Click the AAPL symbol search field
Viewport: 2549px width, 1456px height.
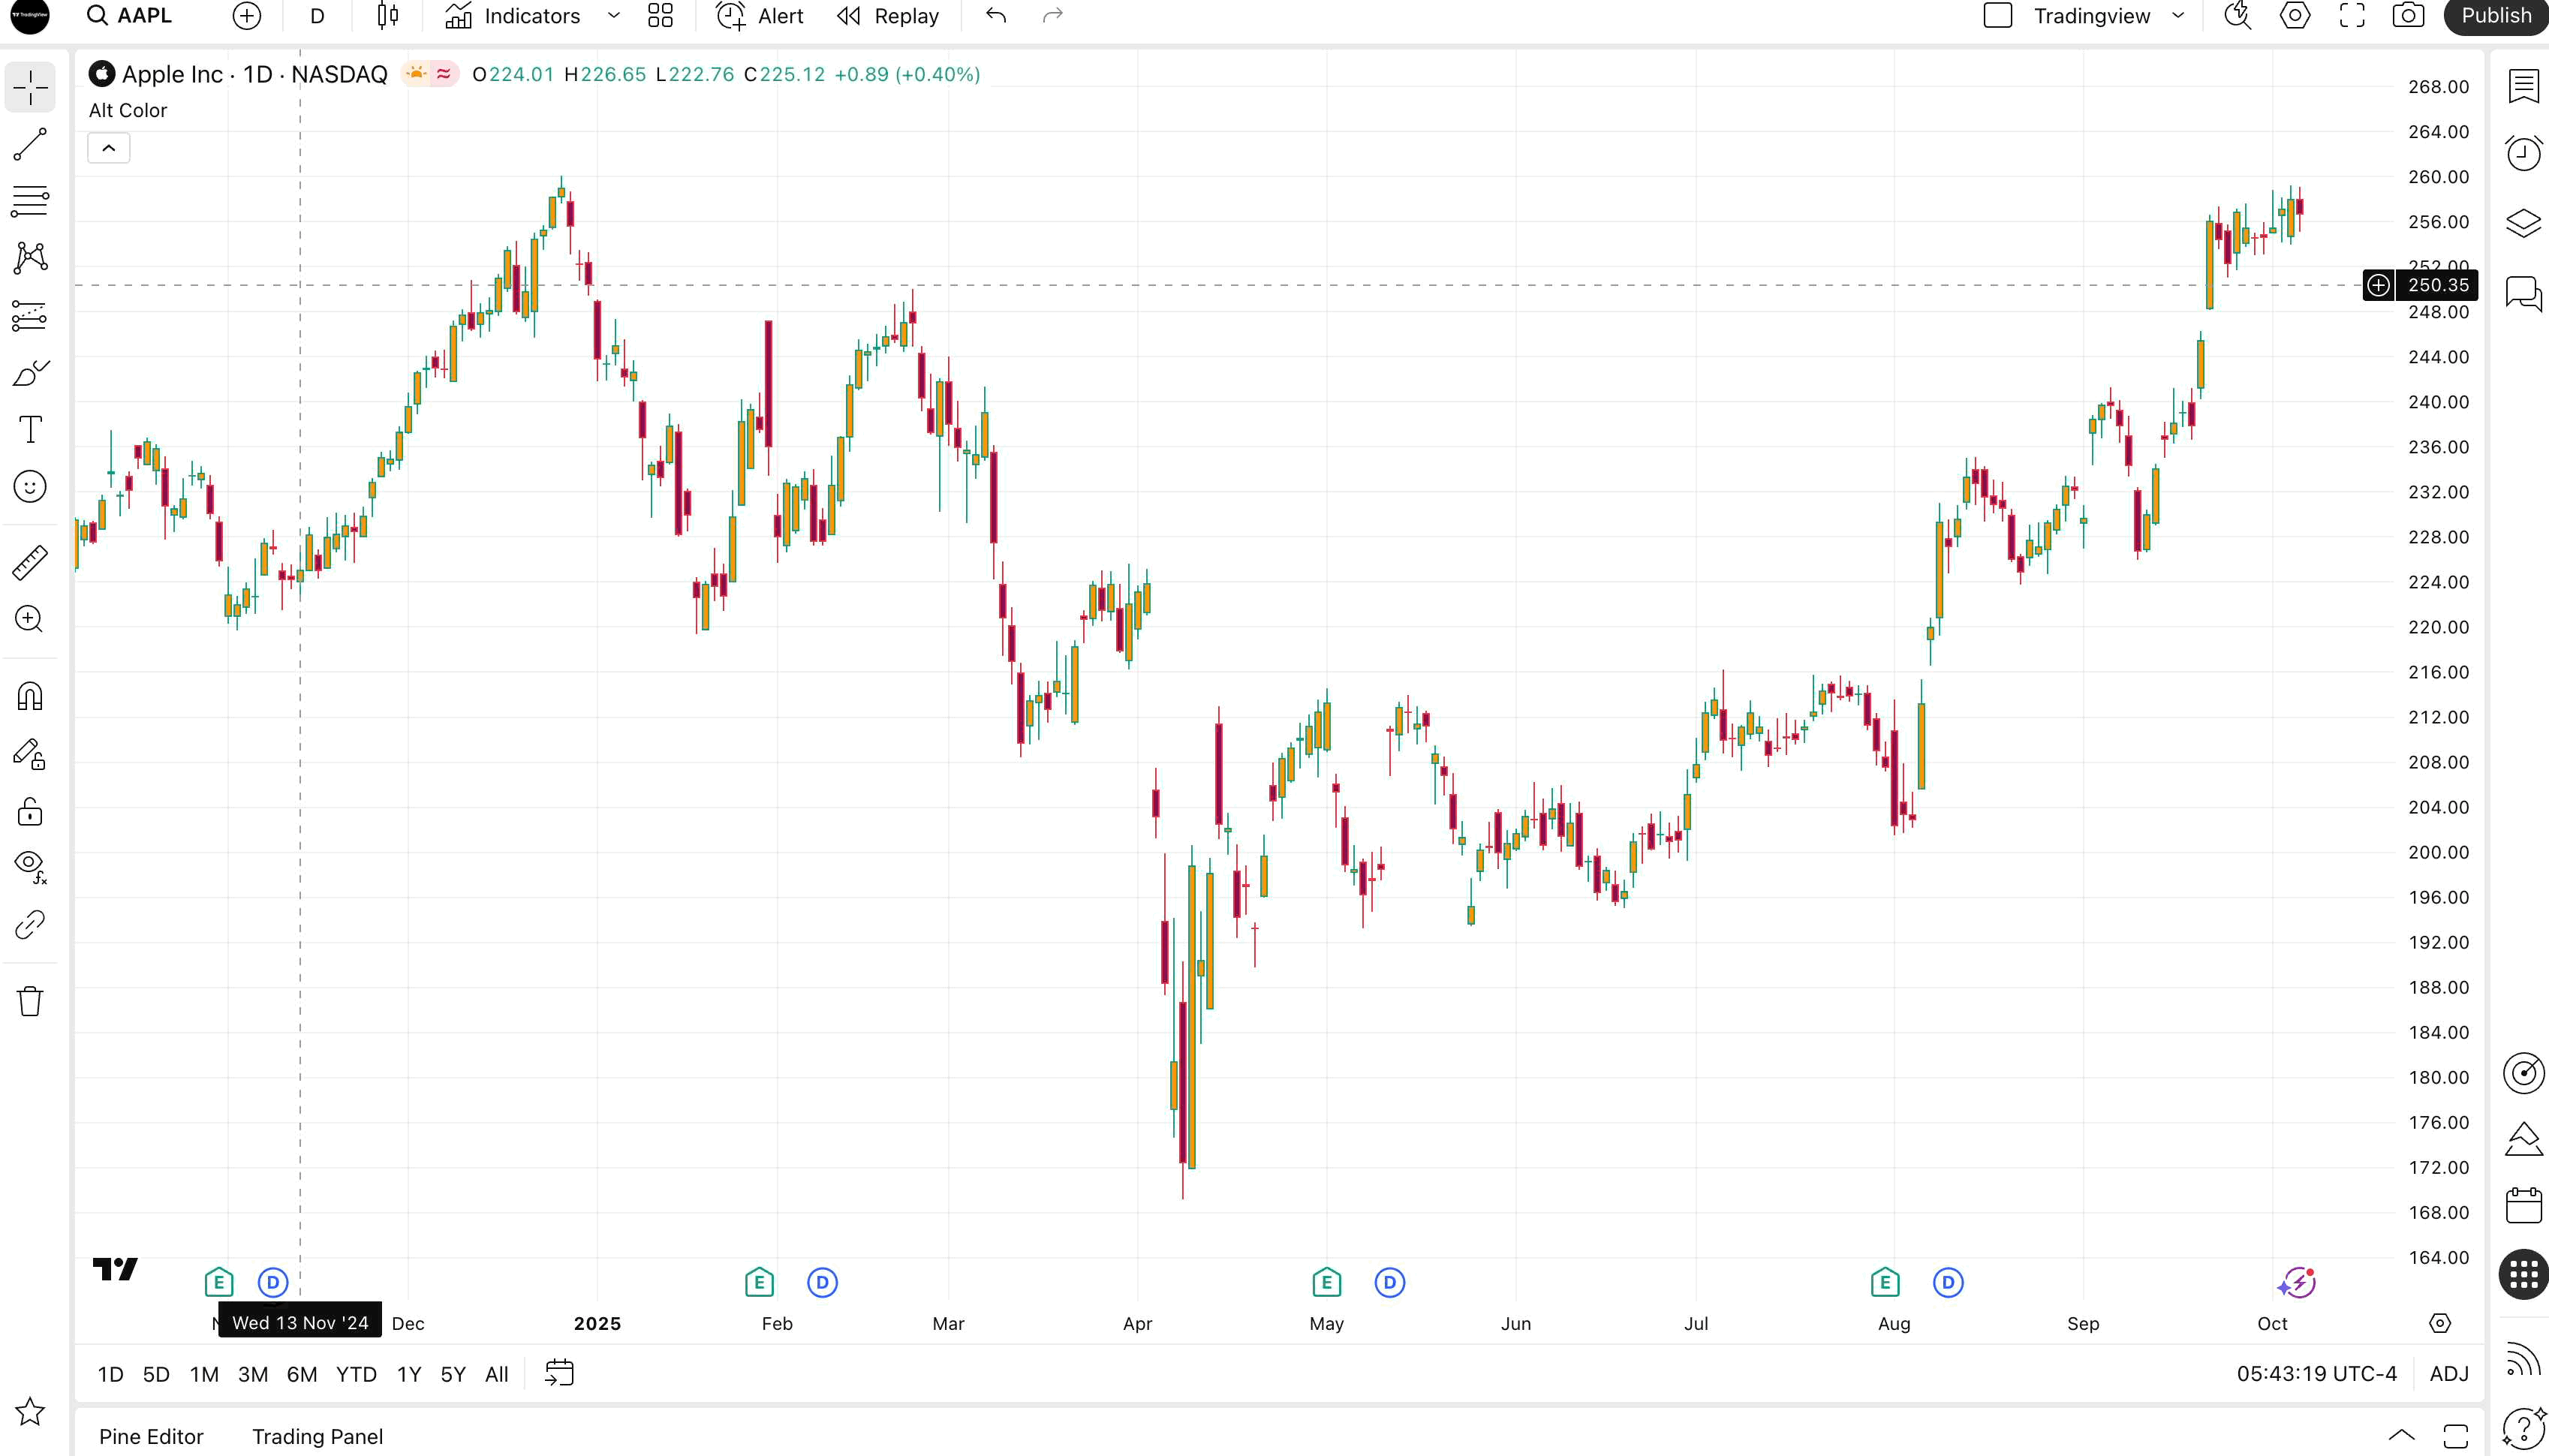(144, 16)
